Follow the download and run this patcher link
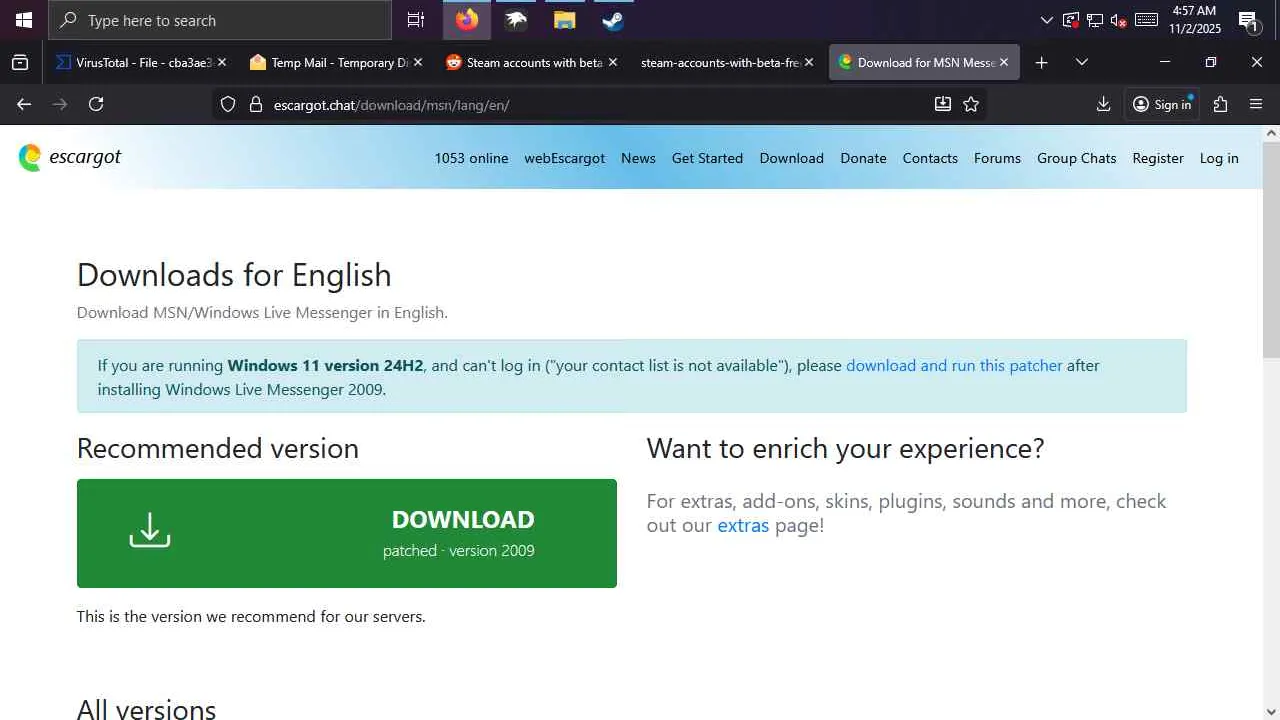Screen dimensions: 1280x720 954,365
